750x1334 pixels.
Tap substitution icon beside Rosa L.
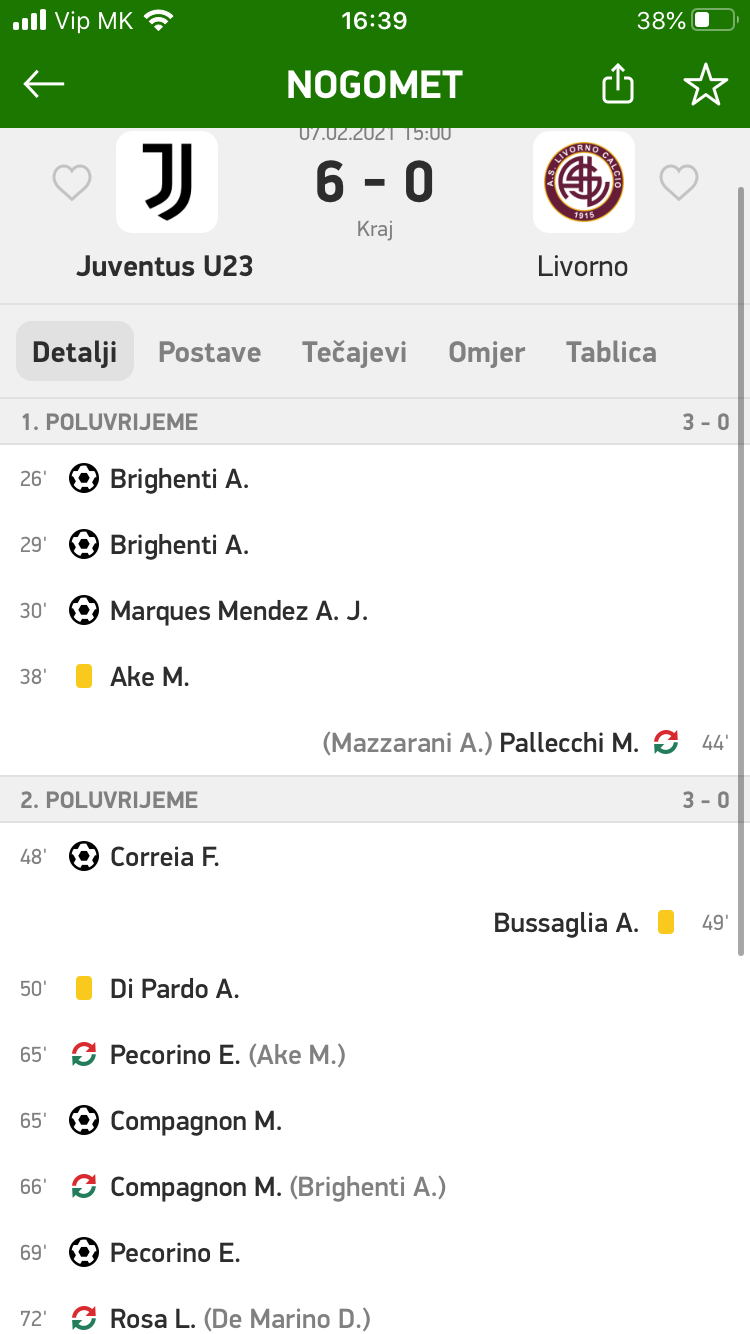point(84,1319)
